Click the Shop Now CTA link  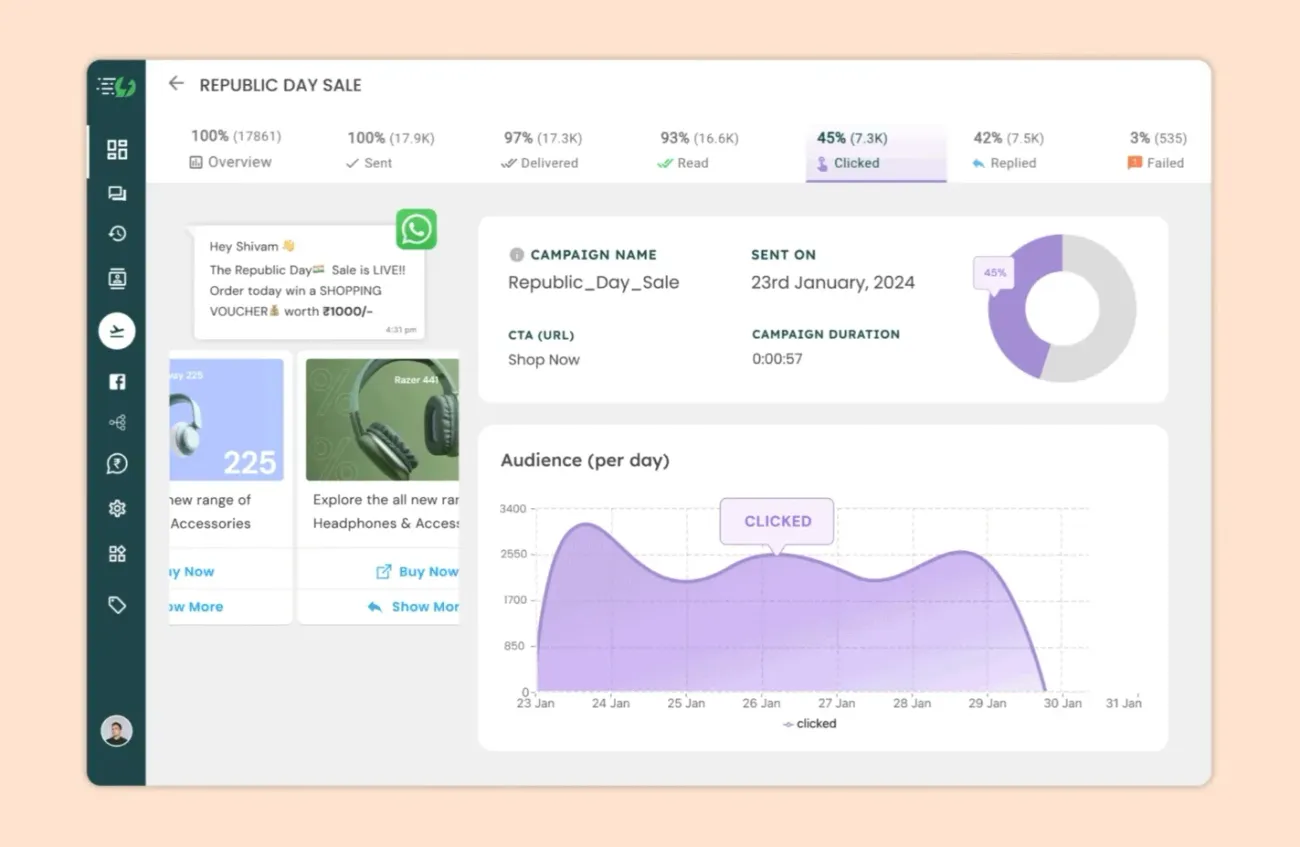[x=544, y=359]
